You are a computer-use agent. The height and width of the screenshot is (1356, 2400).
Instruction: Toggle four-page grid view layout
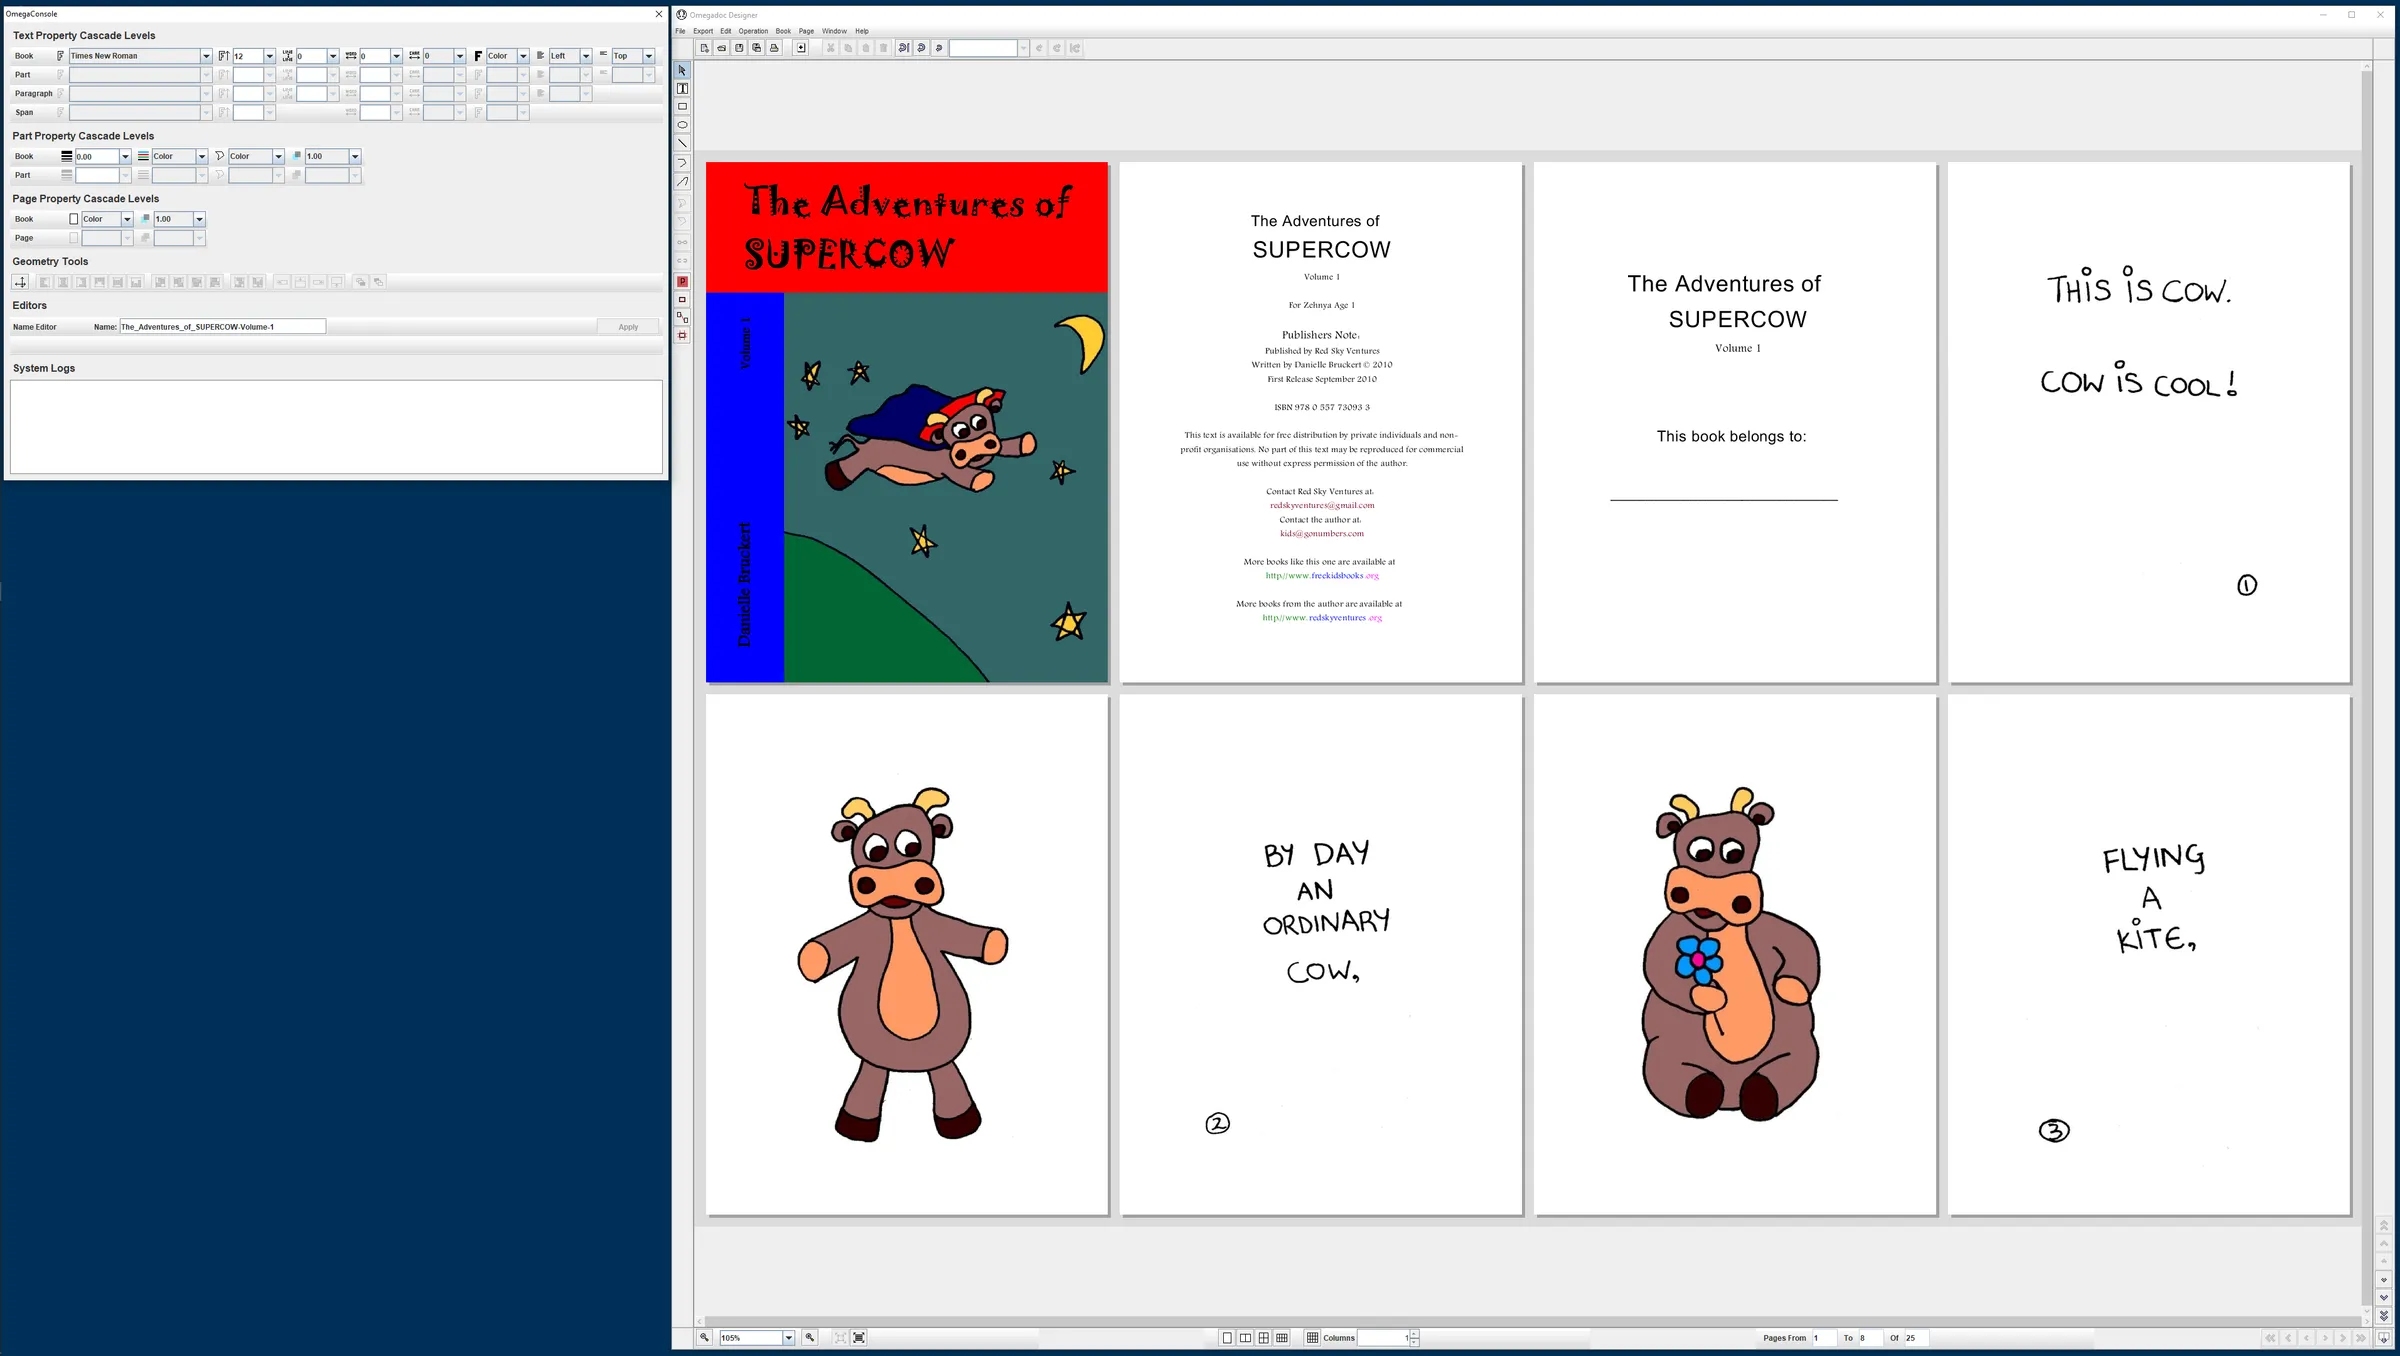(x=1264, y=1338)
